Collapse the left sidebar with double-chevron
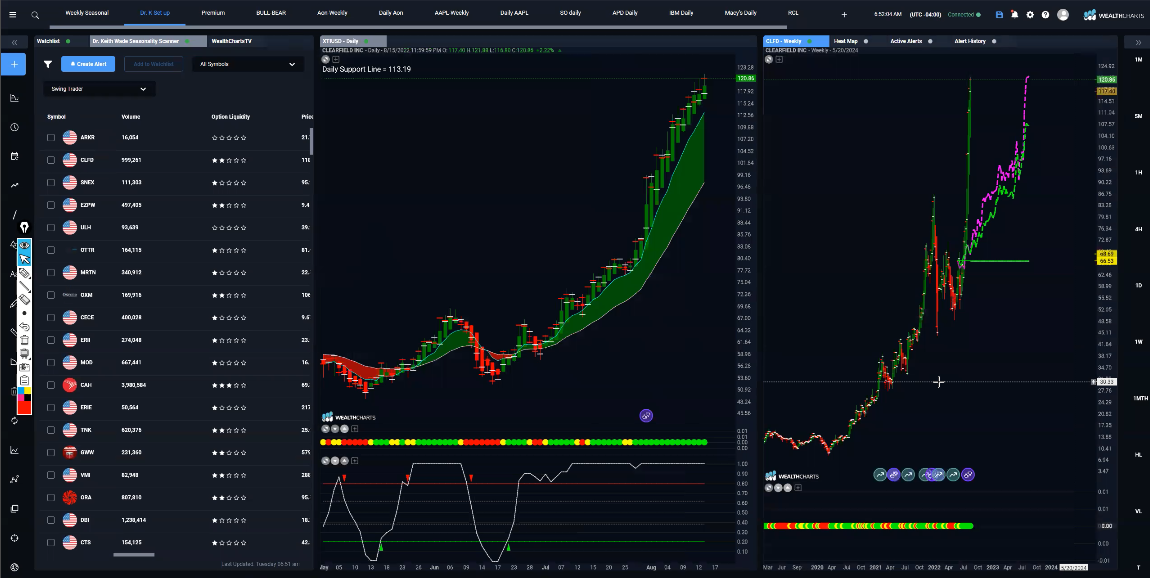 click(14, 43)
